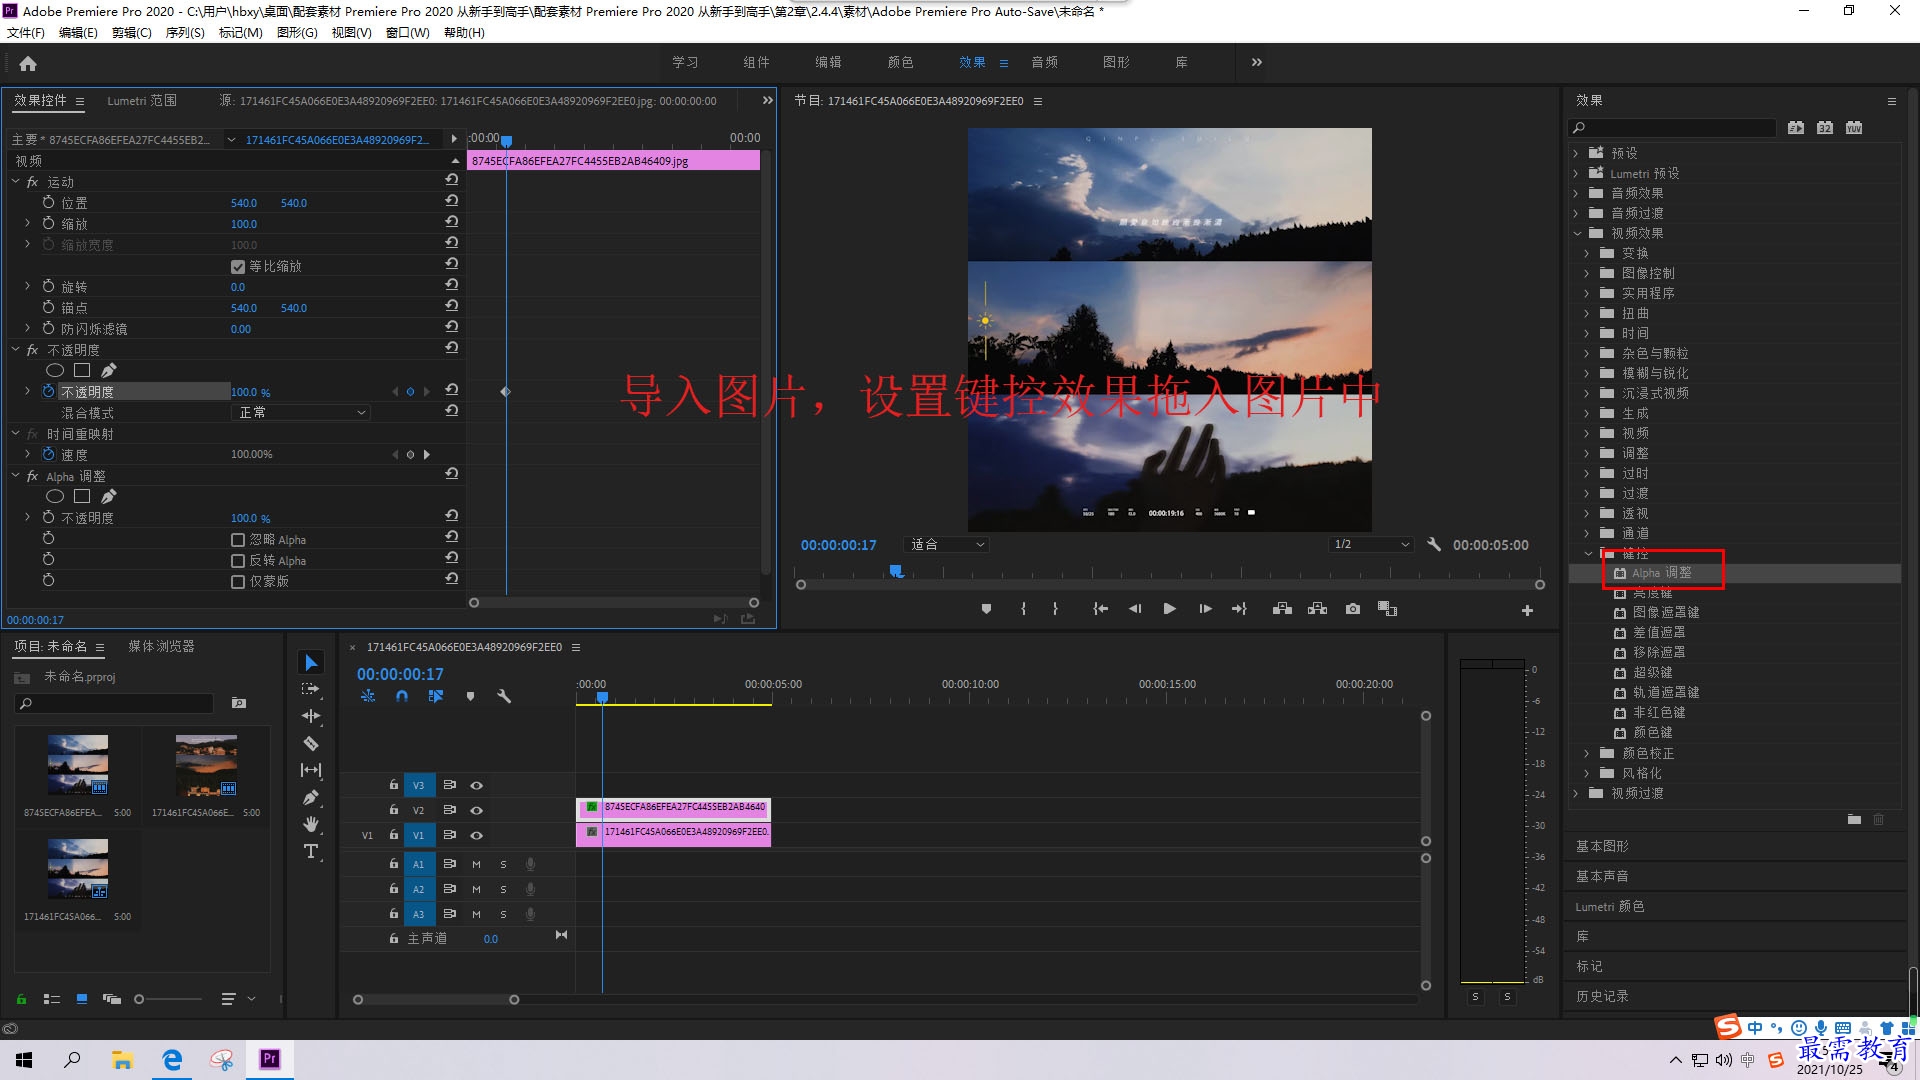Expand the 颜色校正 folder

1586,754
